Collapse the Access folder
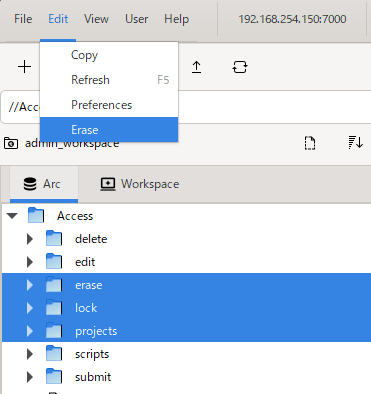This screenshot has width=371, height=394. pos(13,216)
